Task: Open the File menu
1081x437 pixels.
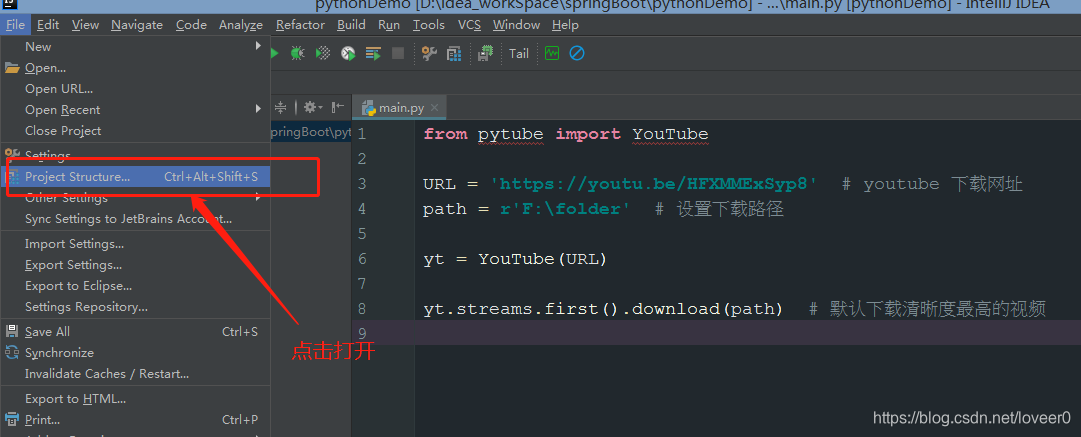Action: (15, 25)
